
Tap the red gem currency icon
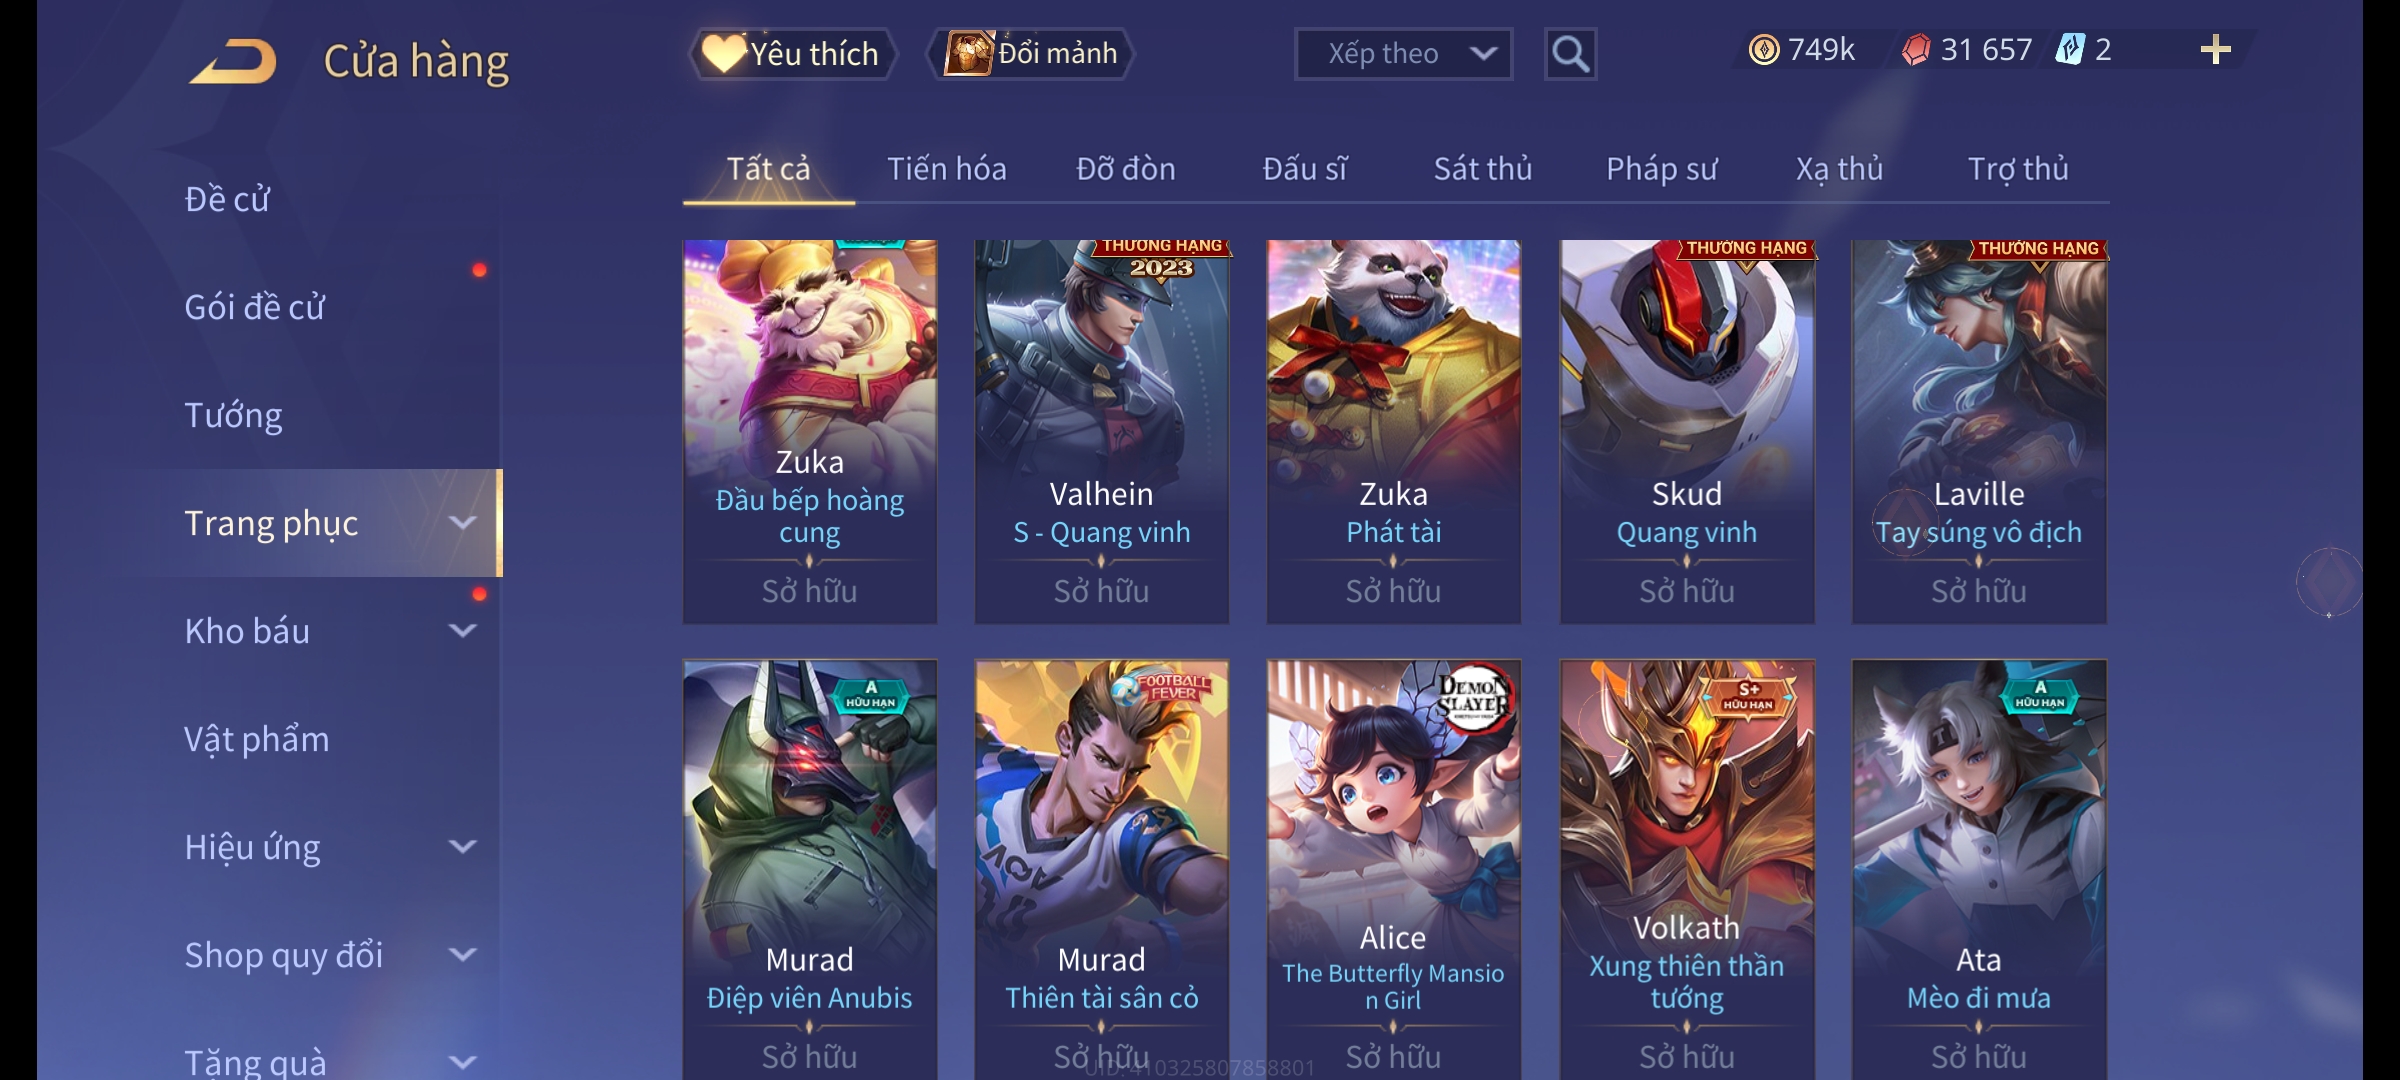[x=1915, y=50]
